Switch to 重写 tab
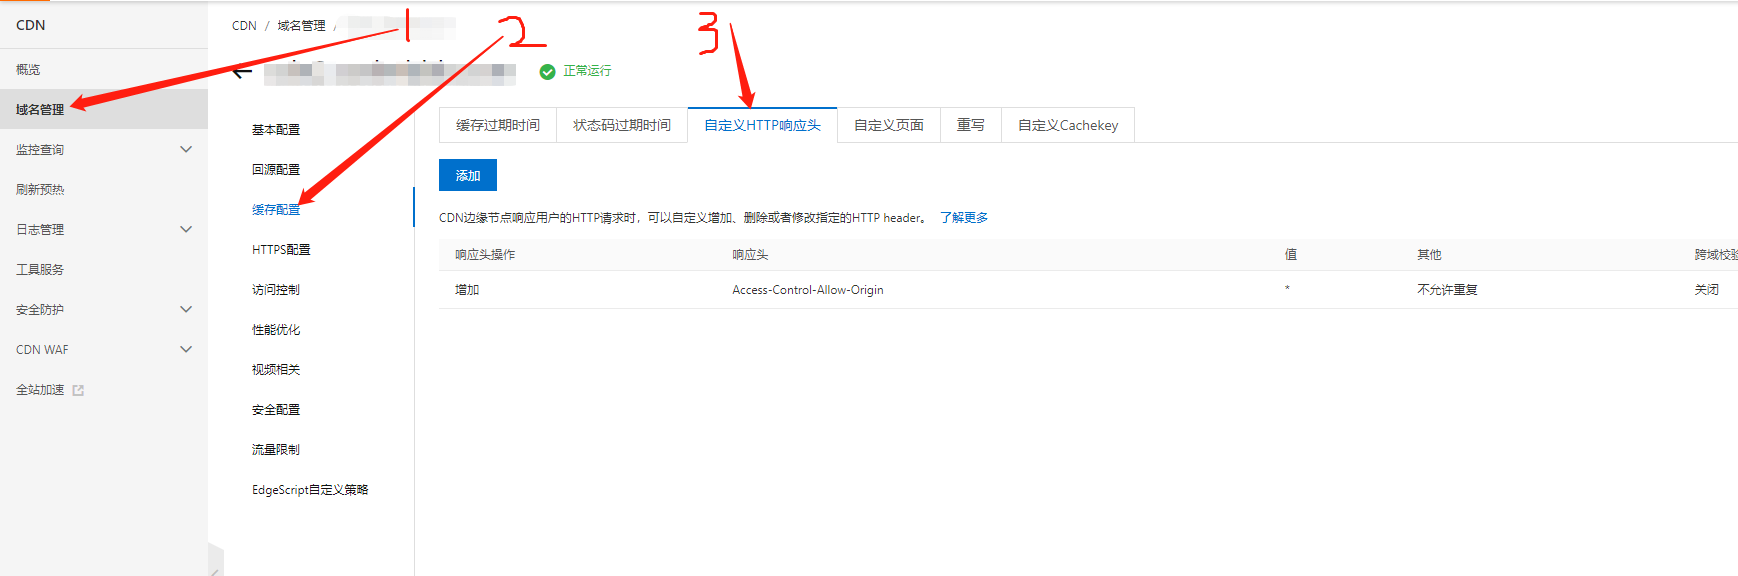This screenshot has width=1738, height=576. (971, 125)
